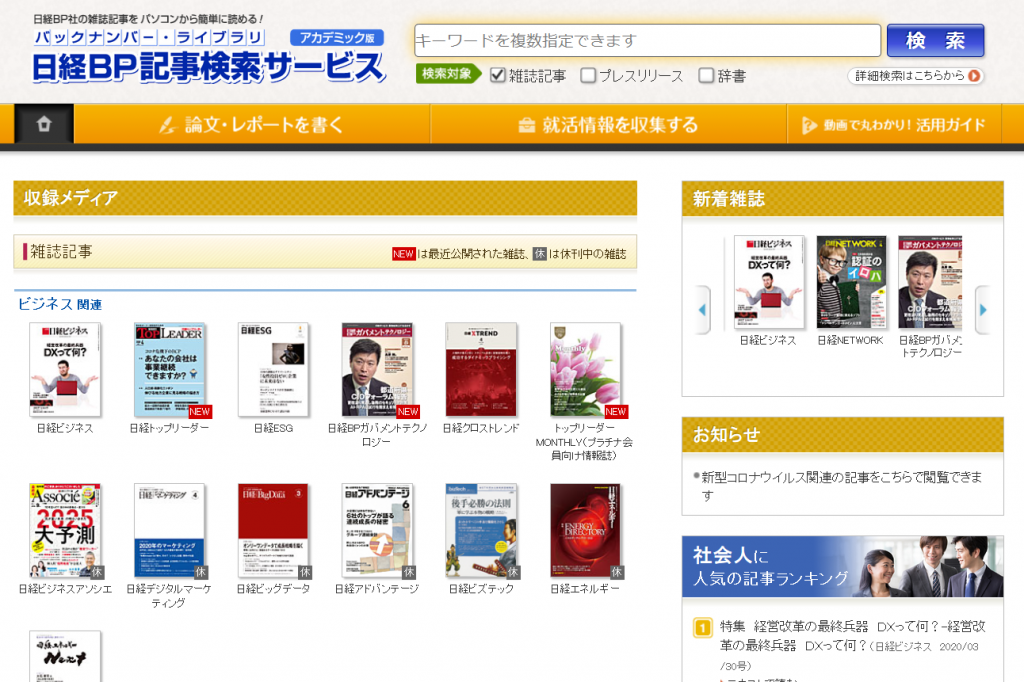Open 日経ビジネス cover in 新着雑誌 panel
Screen dimensions: 1024x682
(769, 282)
